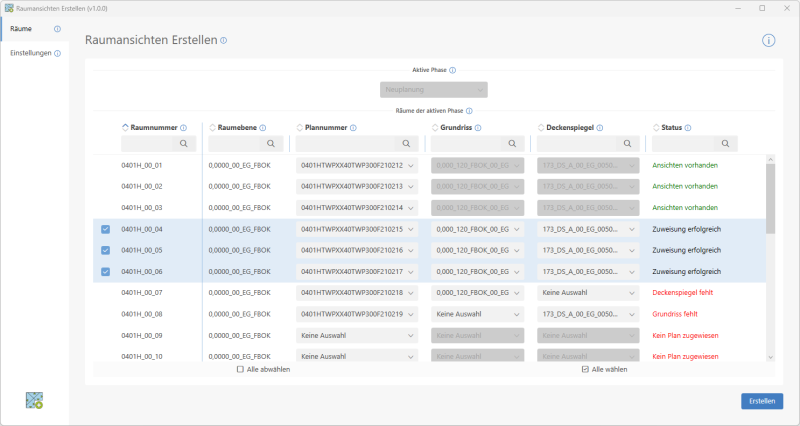Click the search icon in Plannummer filter

pos(411,144)
